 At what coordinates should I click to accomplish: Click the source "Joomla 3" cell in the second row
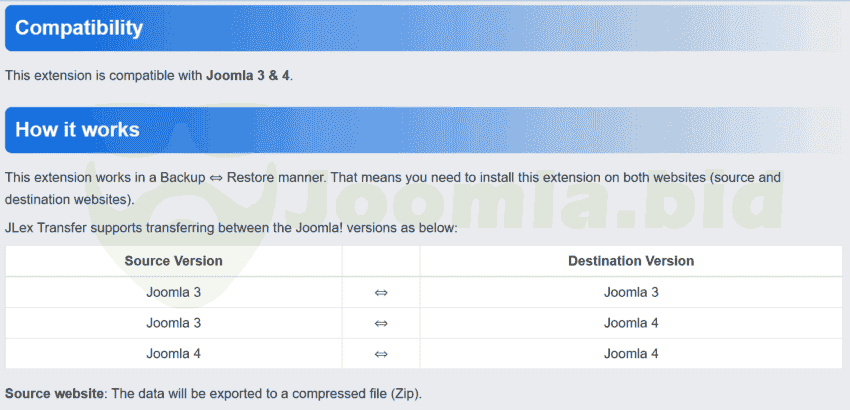pos(173,323)
